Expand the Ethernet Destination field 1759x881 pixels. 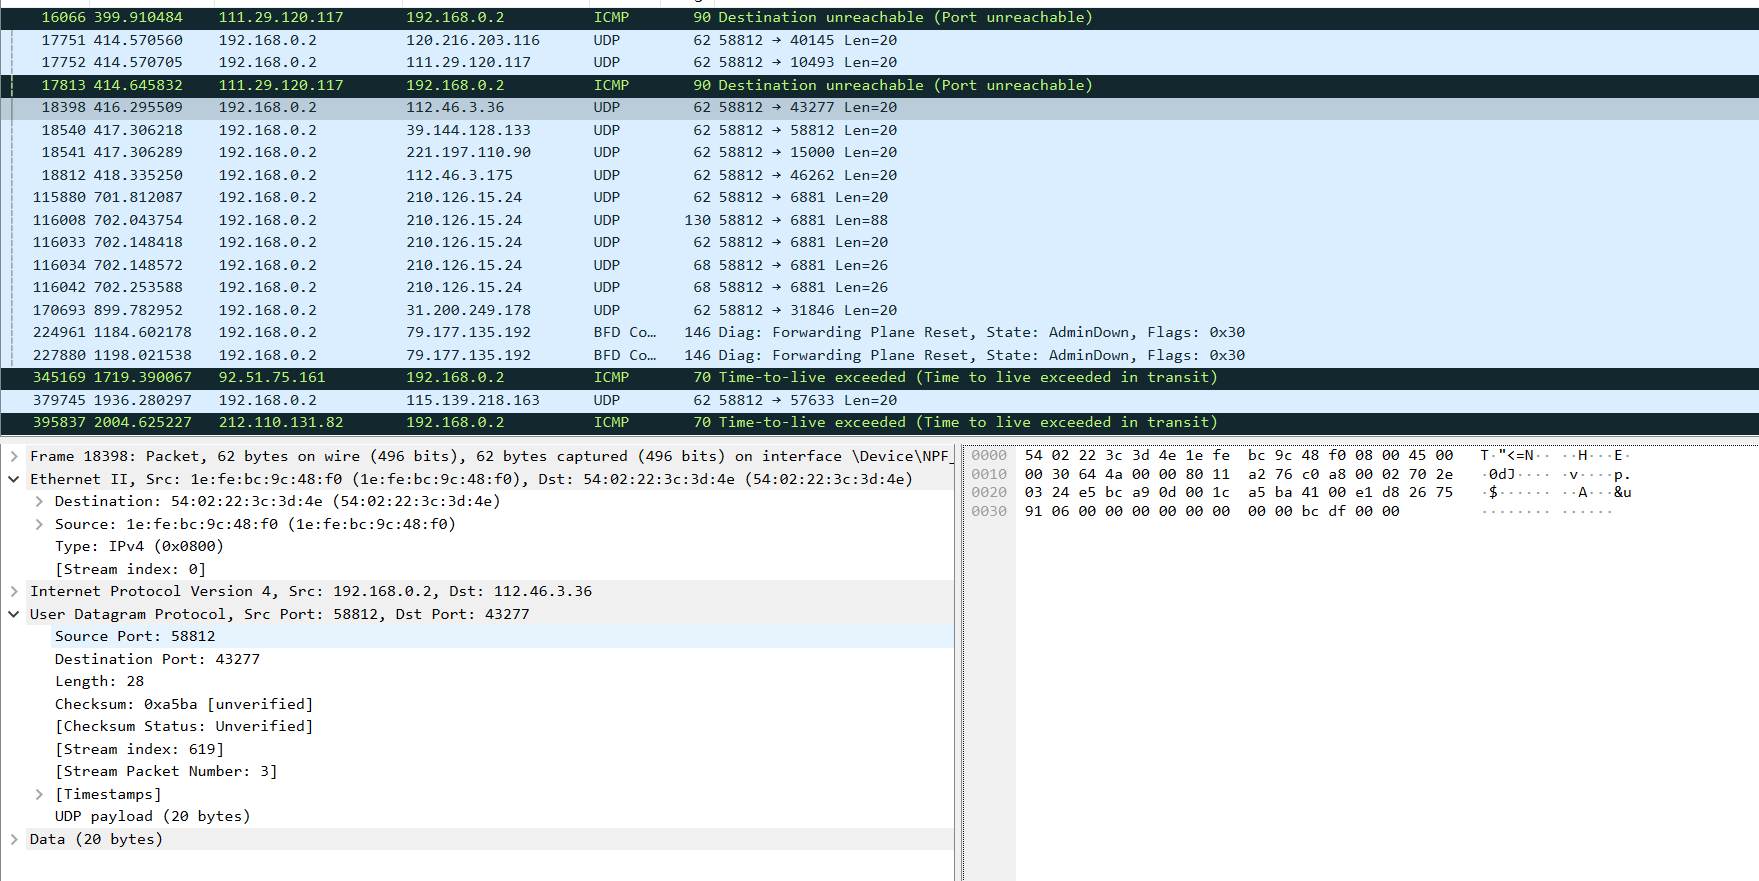pos(39,501)
